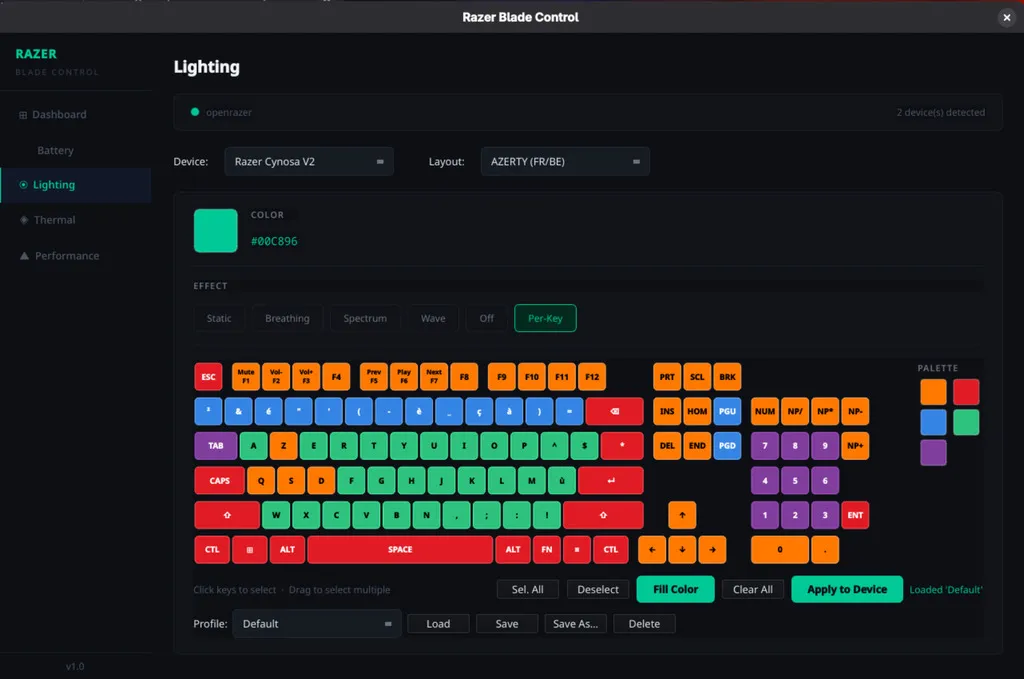1024x679 pixels.
Task: Select the red return arrow key
Action: [x=611, y=481]
